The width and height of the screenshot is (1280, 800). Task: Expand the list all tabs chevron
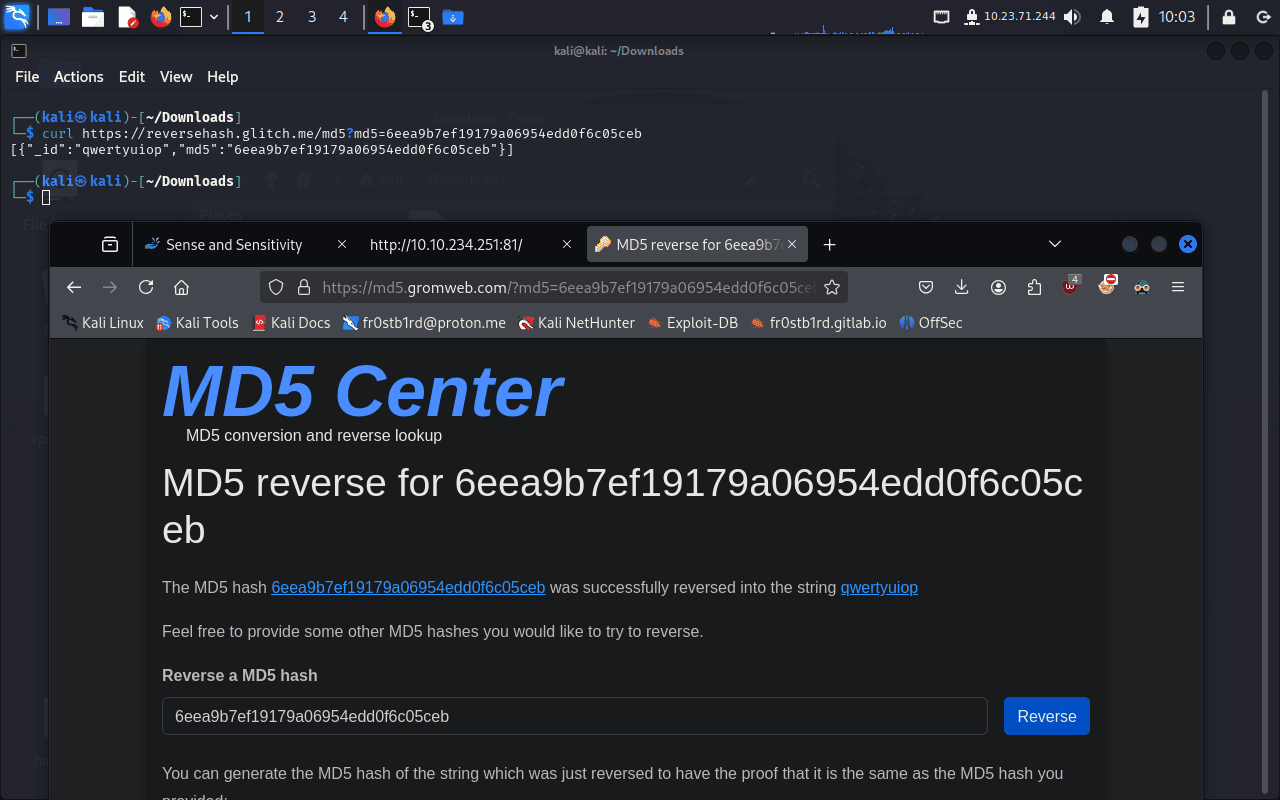[x=1054, y=244]
